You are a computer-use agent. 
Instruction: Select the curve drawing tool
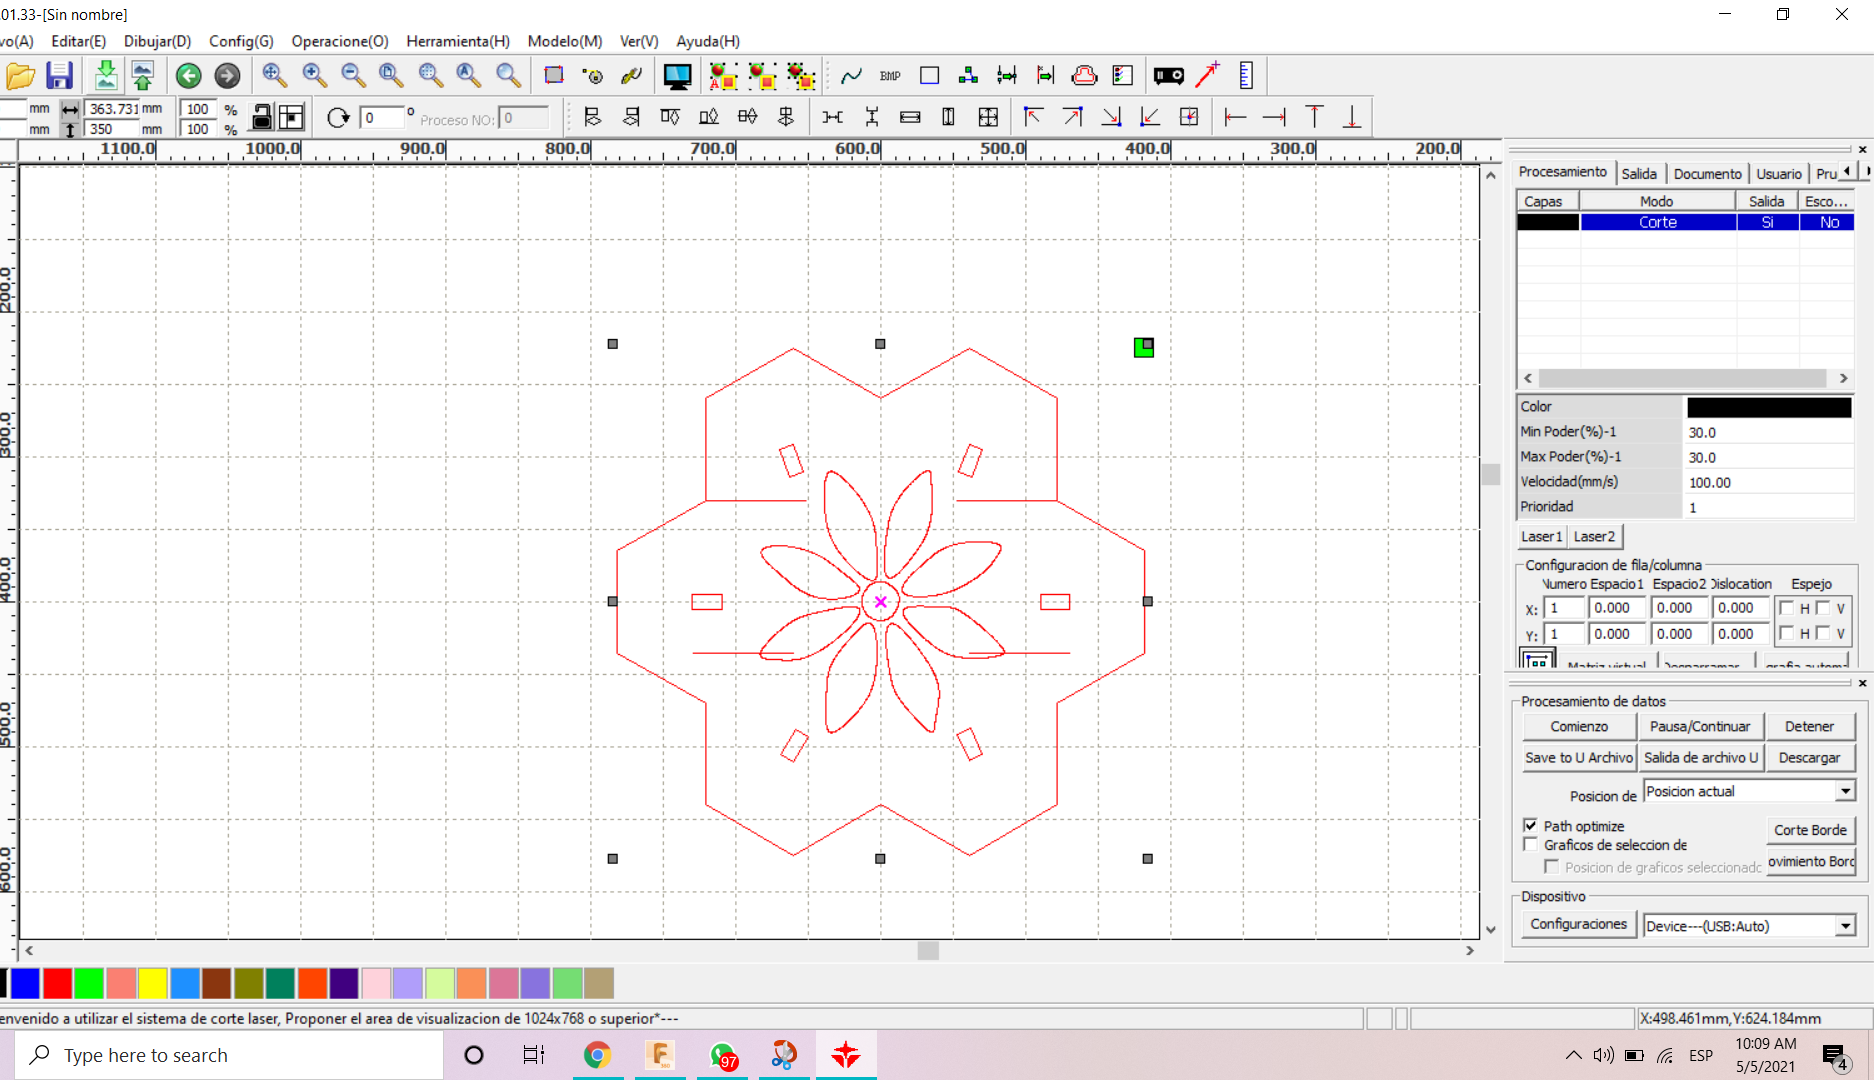[x=851, y=76]
